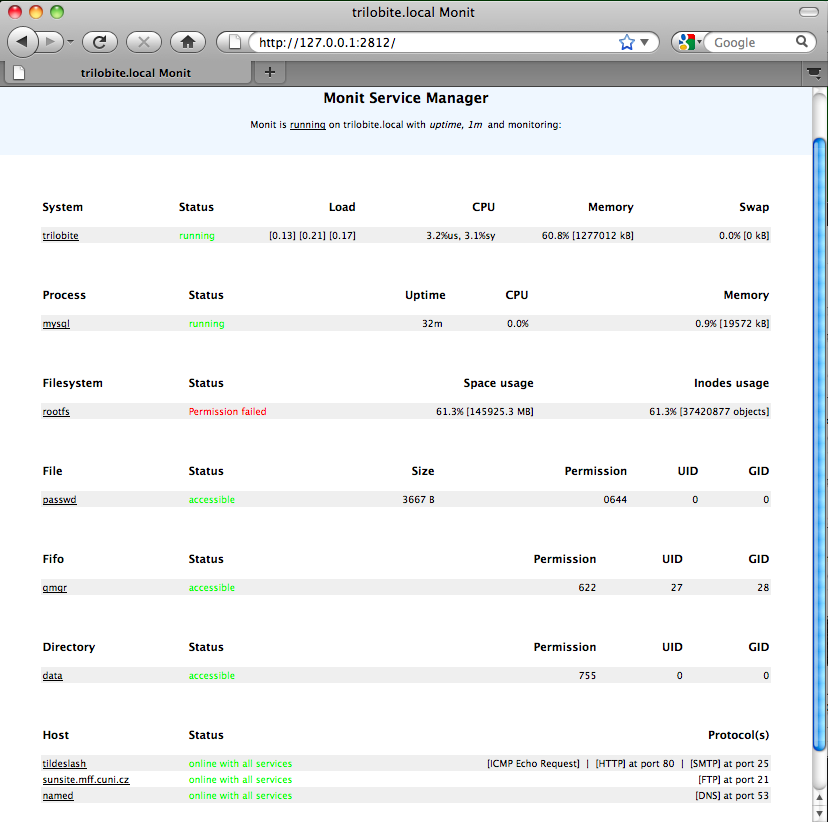
Task: Open the rootfs filesystem link
Action: pos(56,411)
